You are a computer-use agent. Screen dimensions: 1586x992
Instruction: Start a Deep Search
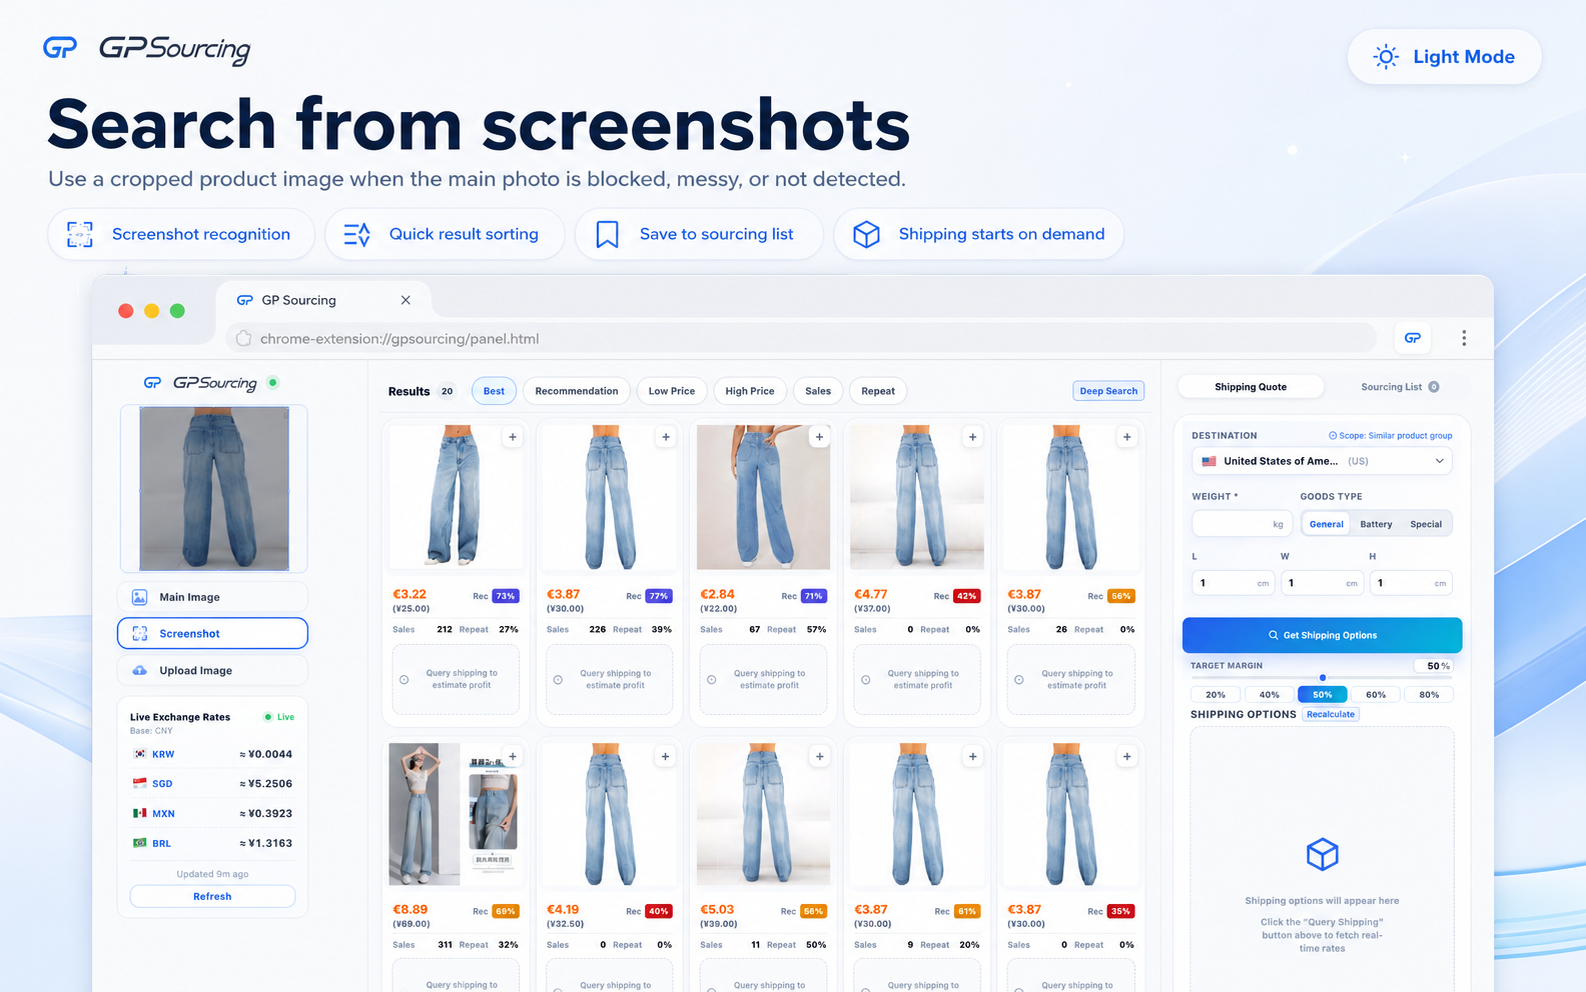coord(1108,391)
